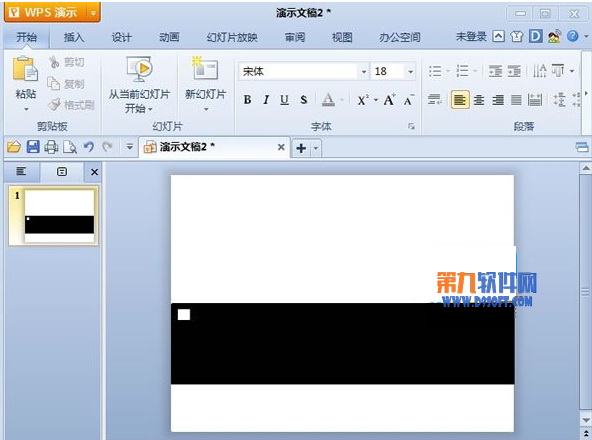Apply font color A button

[328, 100]
